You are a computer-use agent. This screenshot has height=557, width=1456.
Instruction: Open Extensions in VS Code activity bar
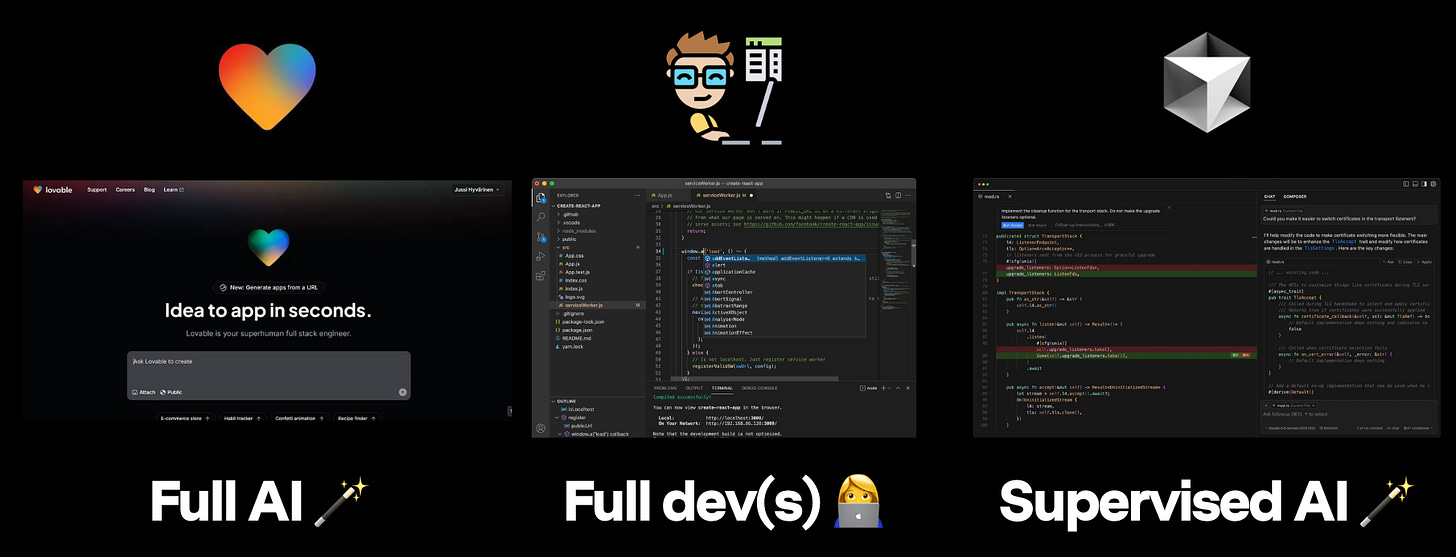(x=540, y=275)
